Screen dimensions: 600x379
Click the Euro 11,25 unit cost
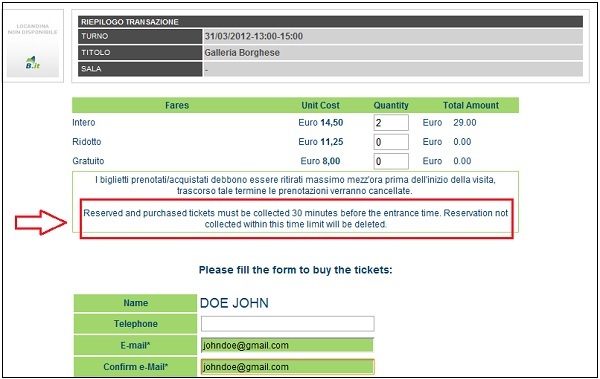pos(321,142)
